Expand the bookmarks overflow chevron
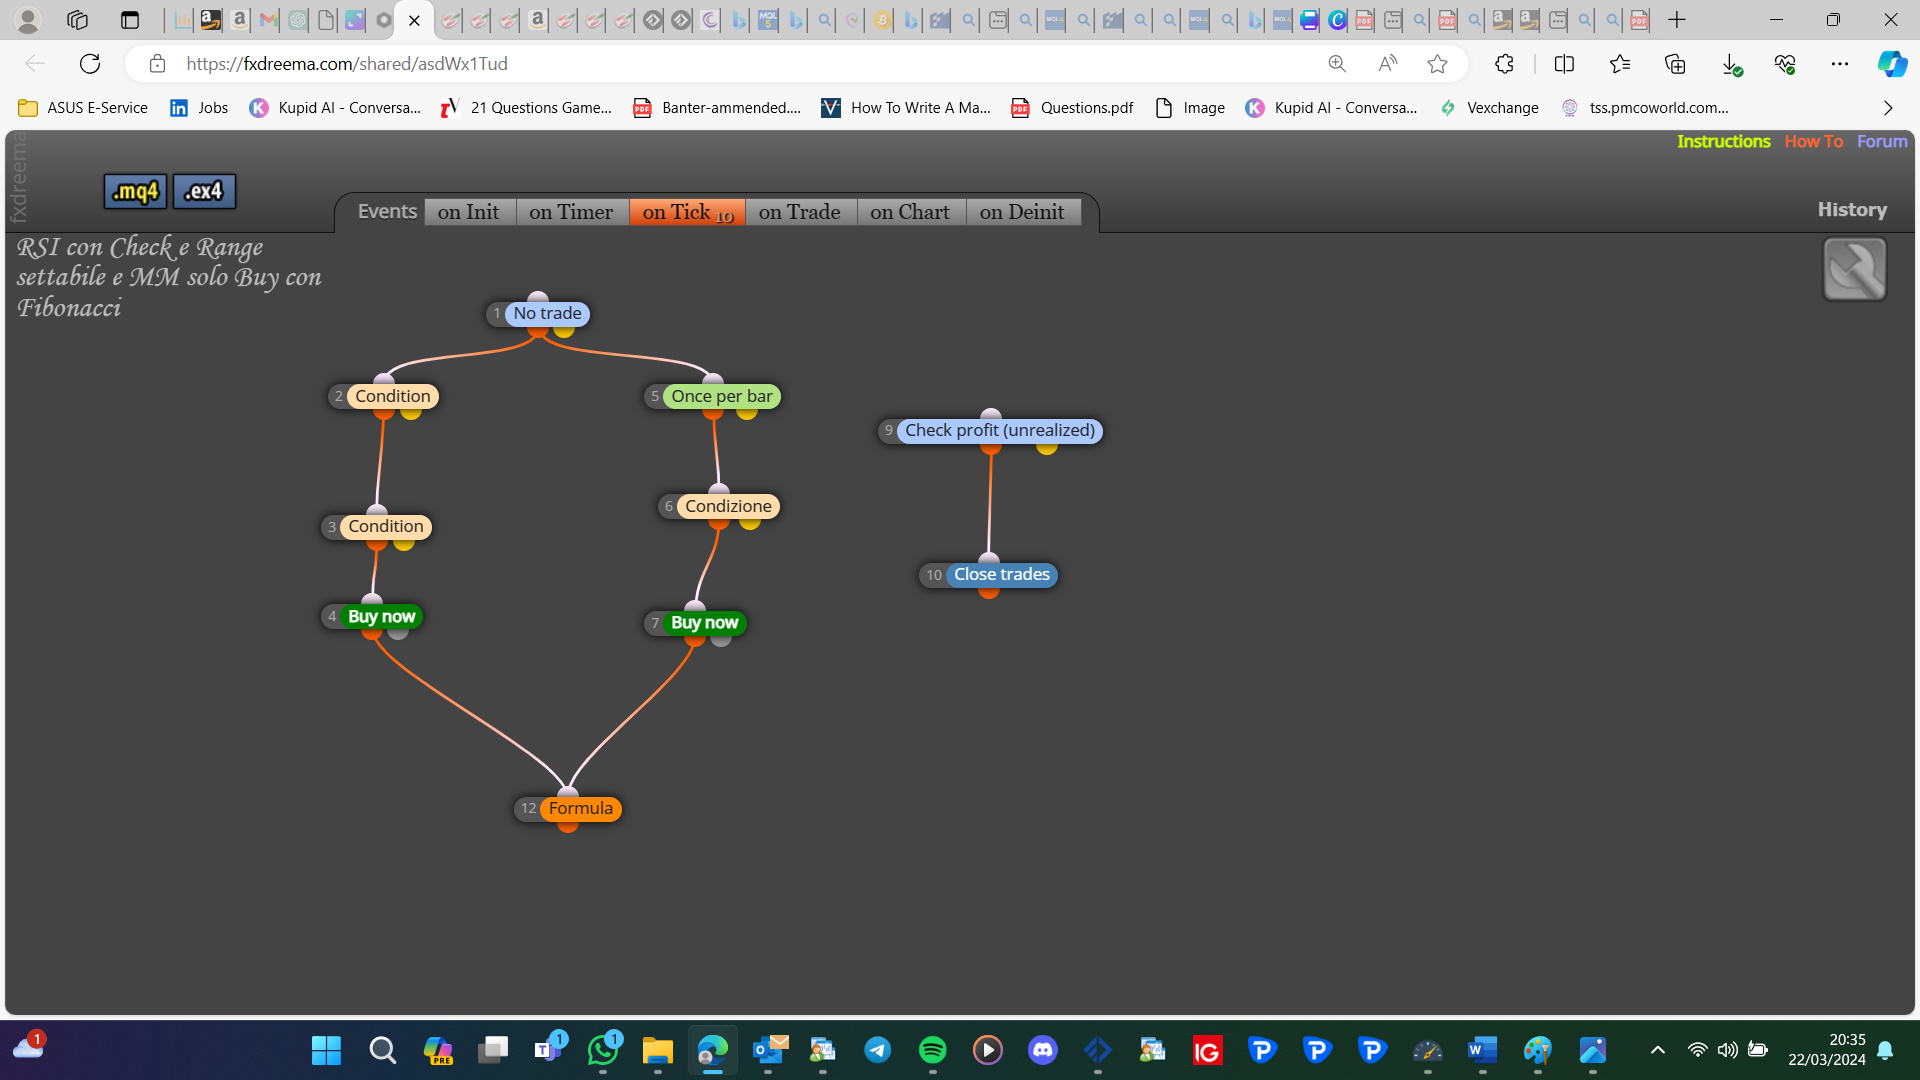1920x1080 pixels. pyautogui.click(x=1888, y=108)
